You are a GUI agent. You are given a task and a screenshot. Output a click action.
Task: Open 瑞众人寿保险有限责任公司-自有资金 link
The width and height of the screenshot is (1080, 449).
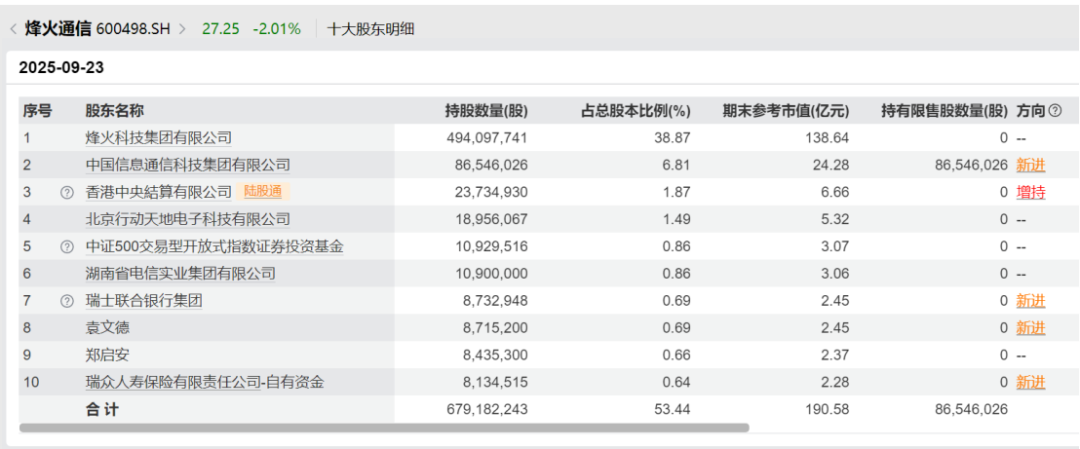point(204,383)
